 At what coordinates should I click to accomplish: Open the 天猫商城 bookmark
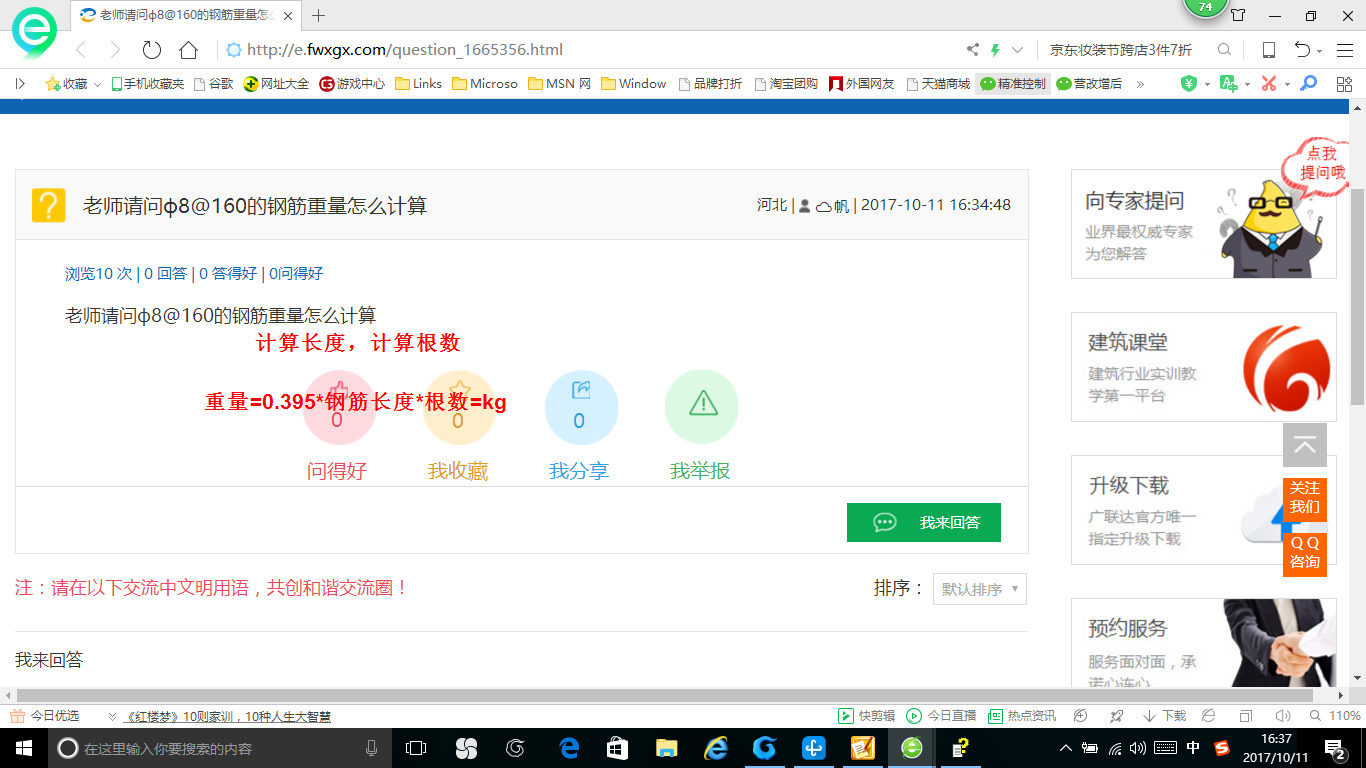938,84
